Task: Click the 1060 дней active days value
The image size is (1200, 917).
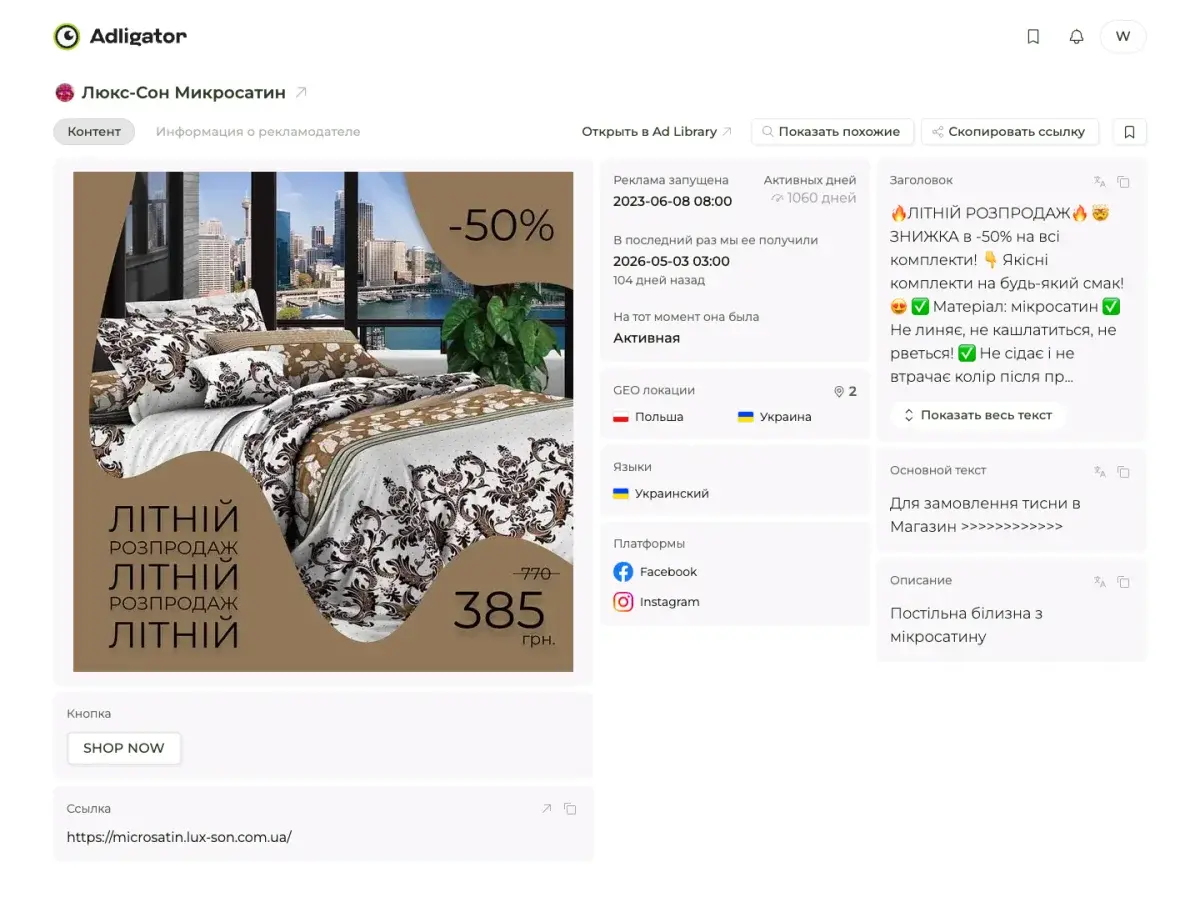Action: [813, 198]
